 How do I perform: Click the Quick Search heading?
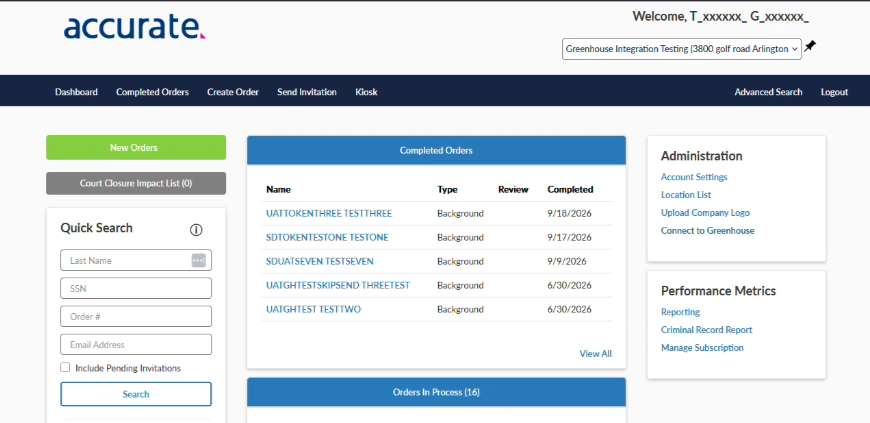(x=97, y=228)
